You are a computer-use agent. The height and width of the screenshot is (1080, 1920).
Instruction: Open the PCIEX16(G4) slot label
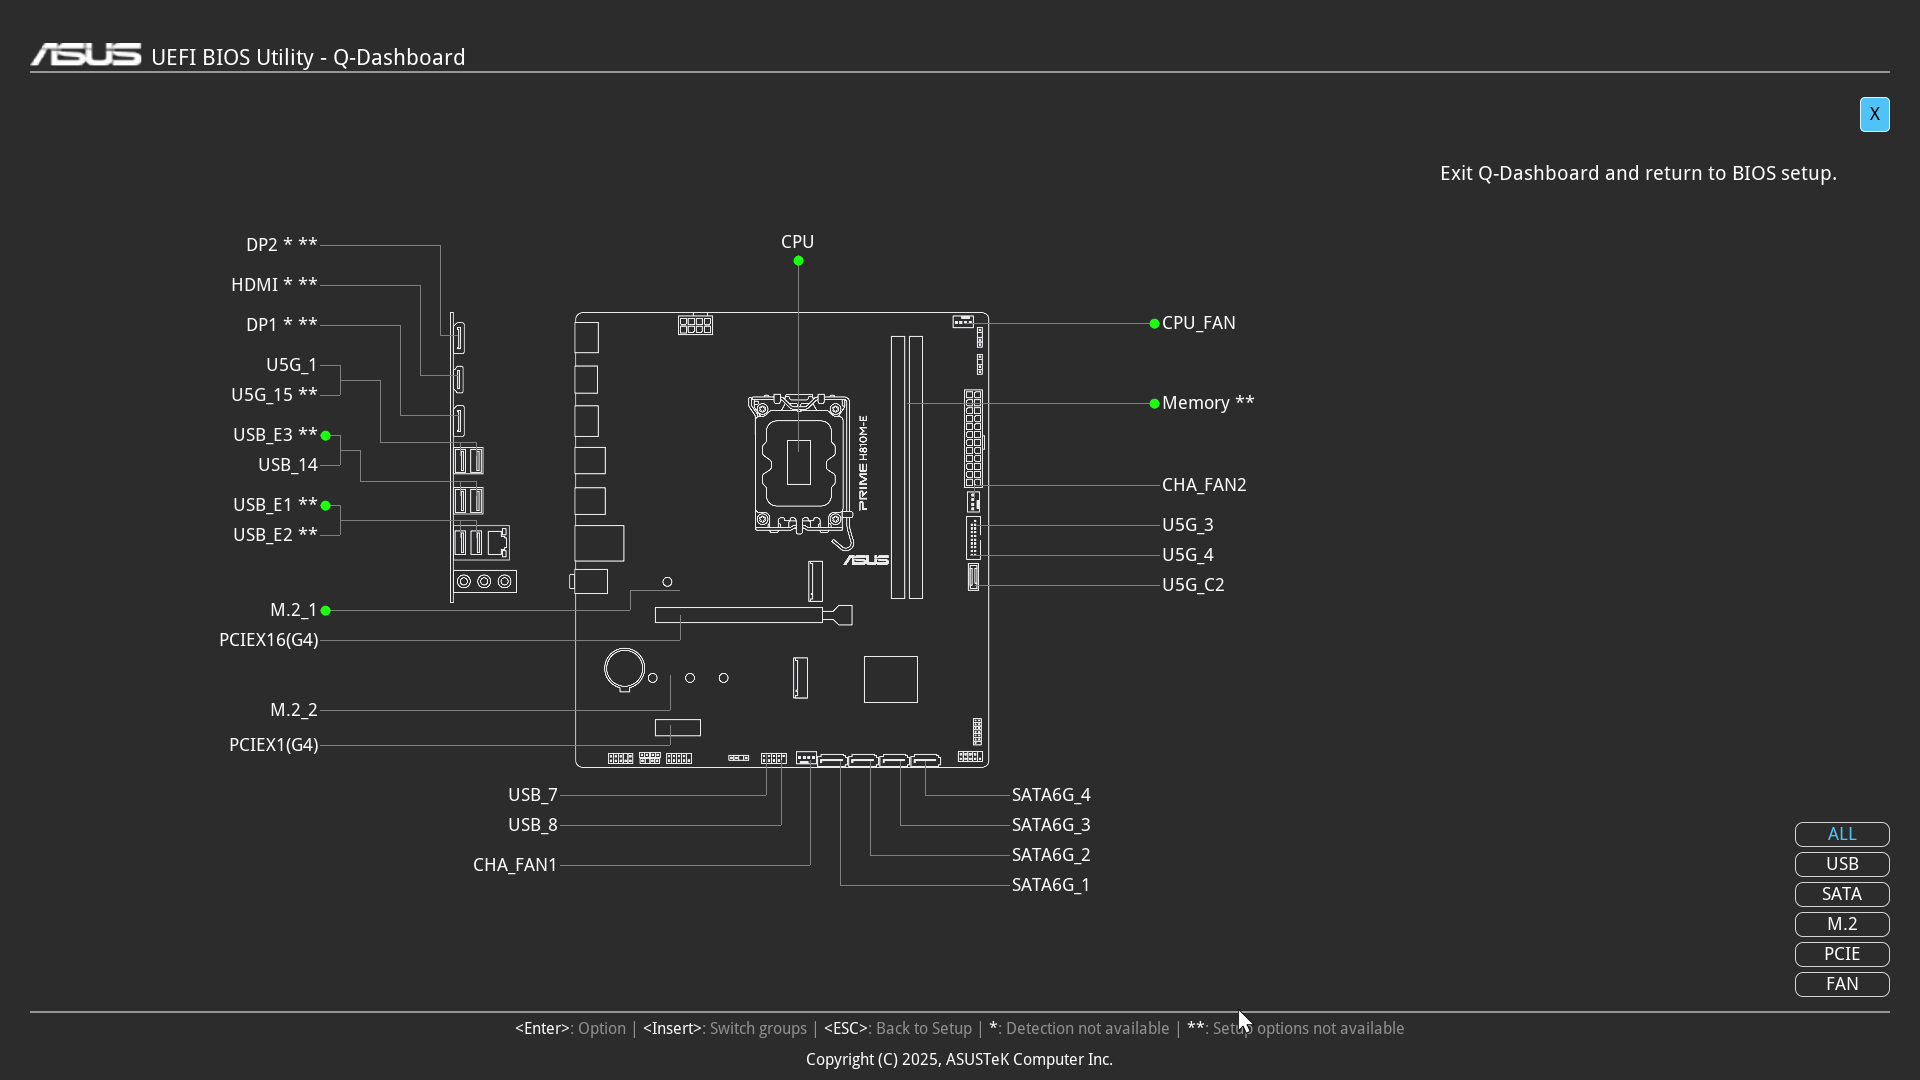268,640
